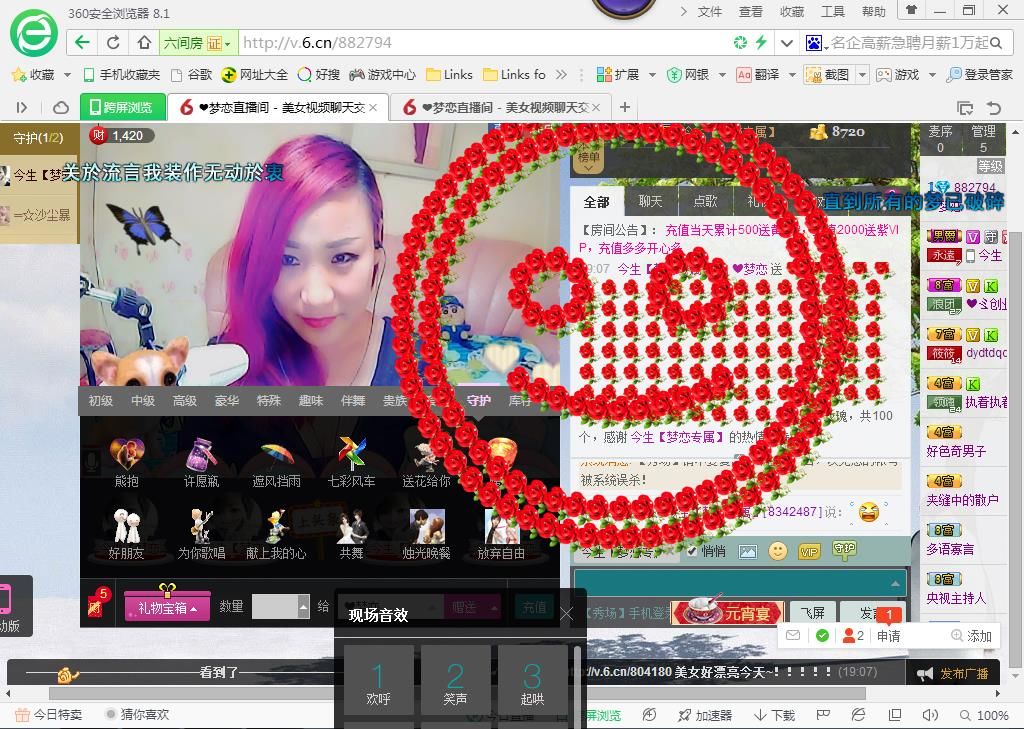Toggle 跨屏浏览 cross-screen browsing

tap(121, 107)
